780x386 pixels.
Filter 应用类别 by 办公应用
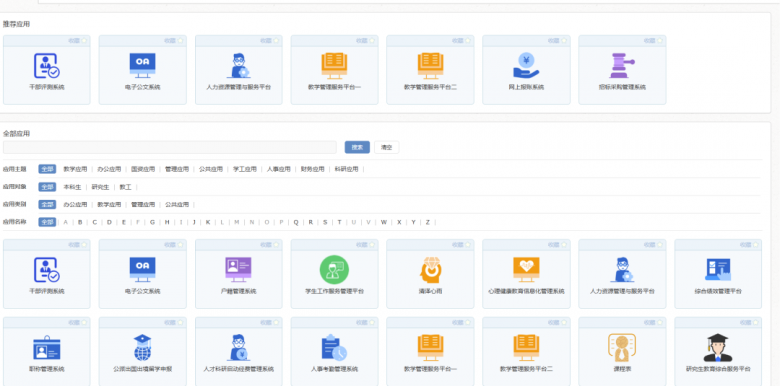click(x=75, y=204)
